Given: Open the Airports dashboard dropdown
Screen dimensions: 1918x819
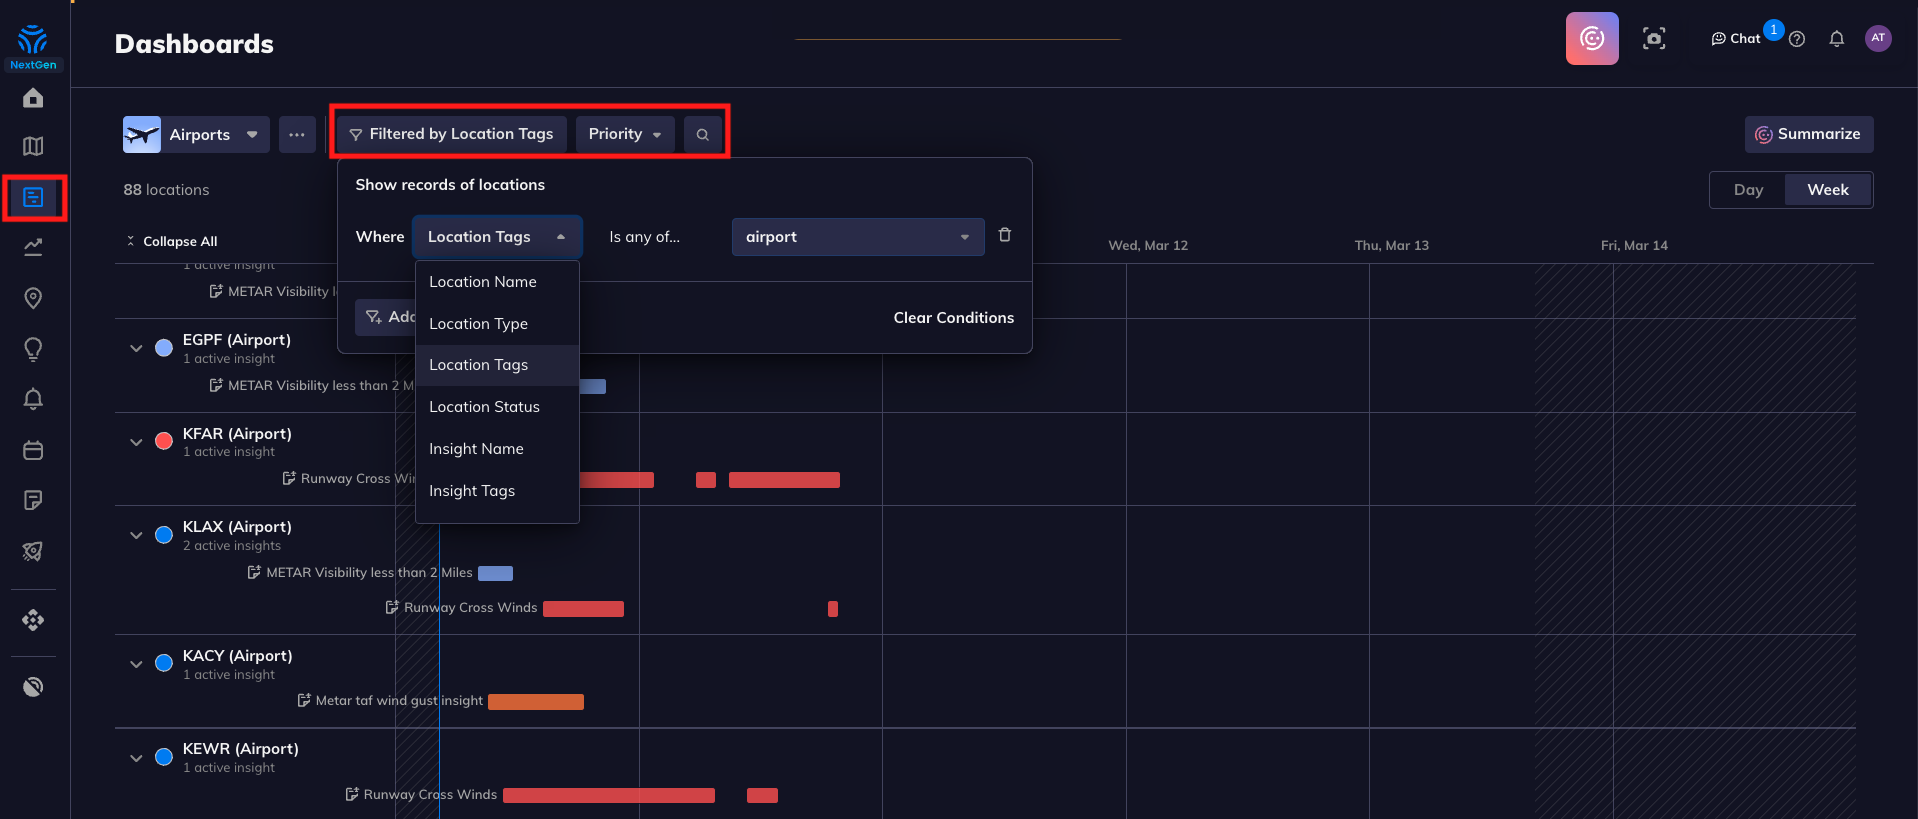Looking at the screenshot, I should [x=196, y=135].
